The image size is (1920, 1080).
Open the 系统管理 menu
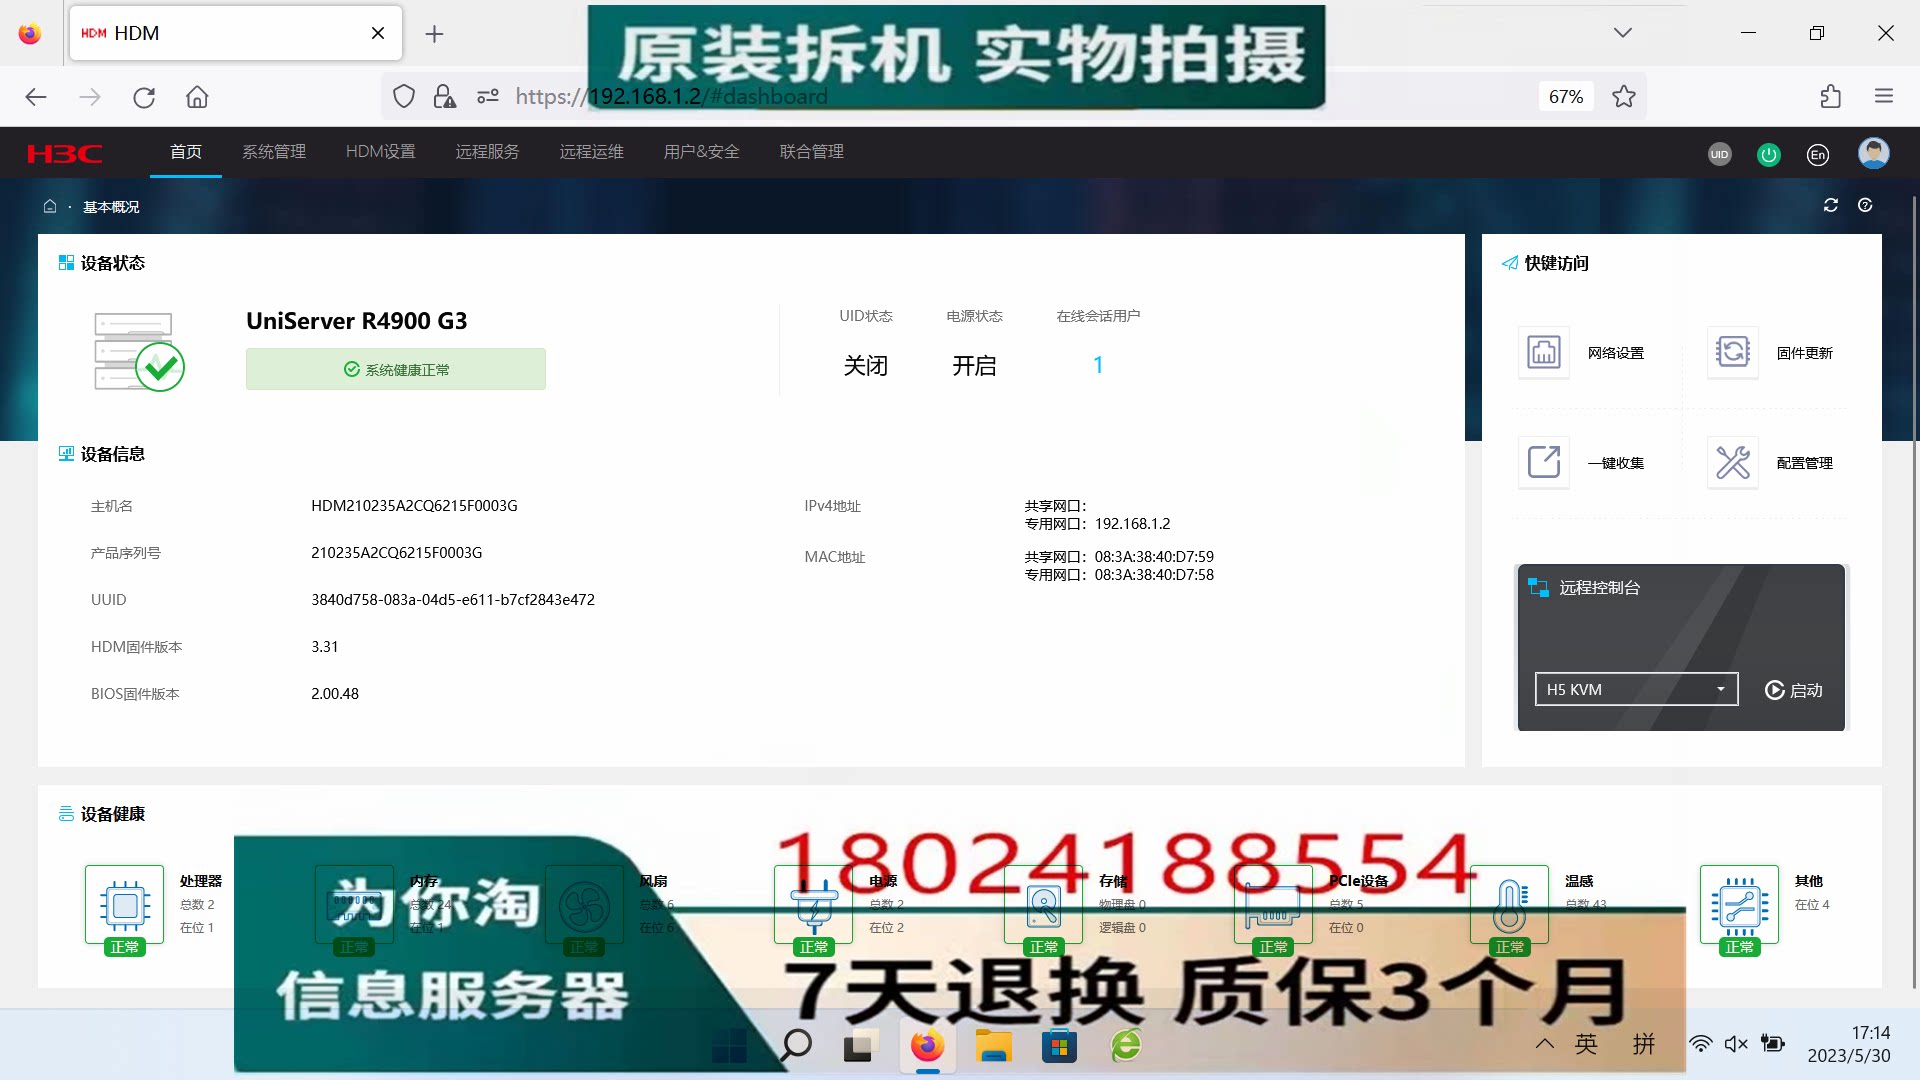point(274,152)
